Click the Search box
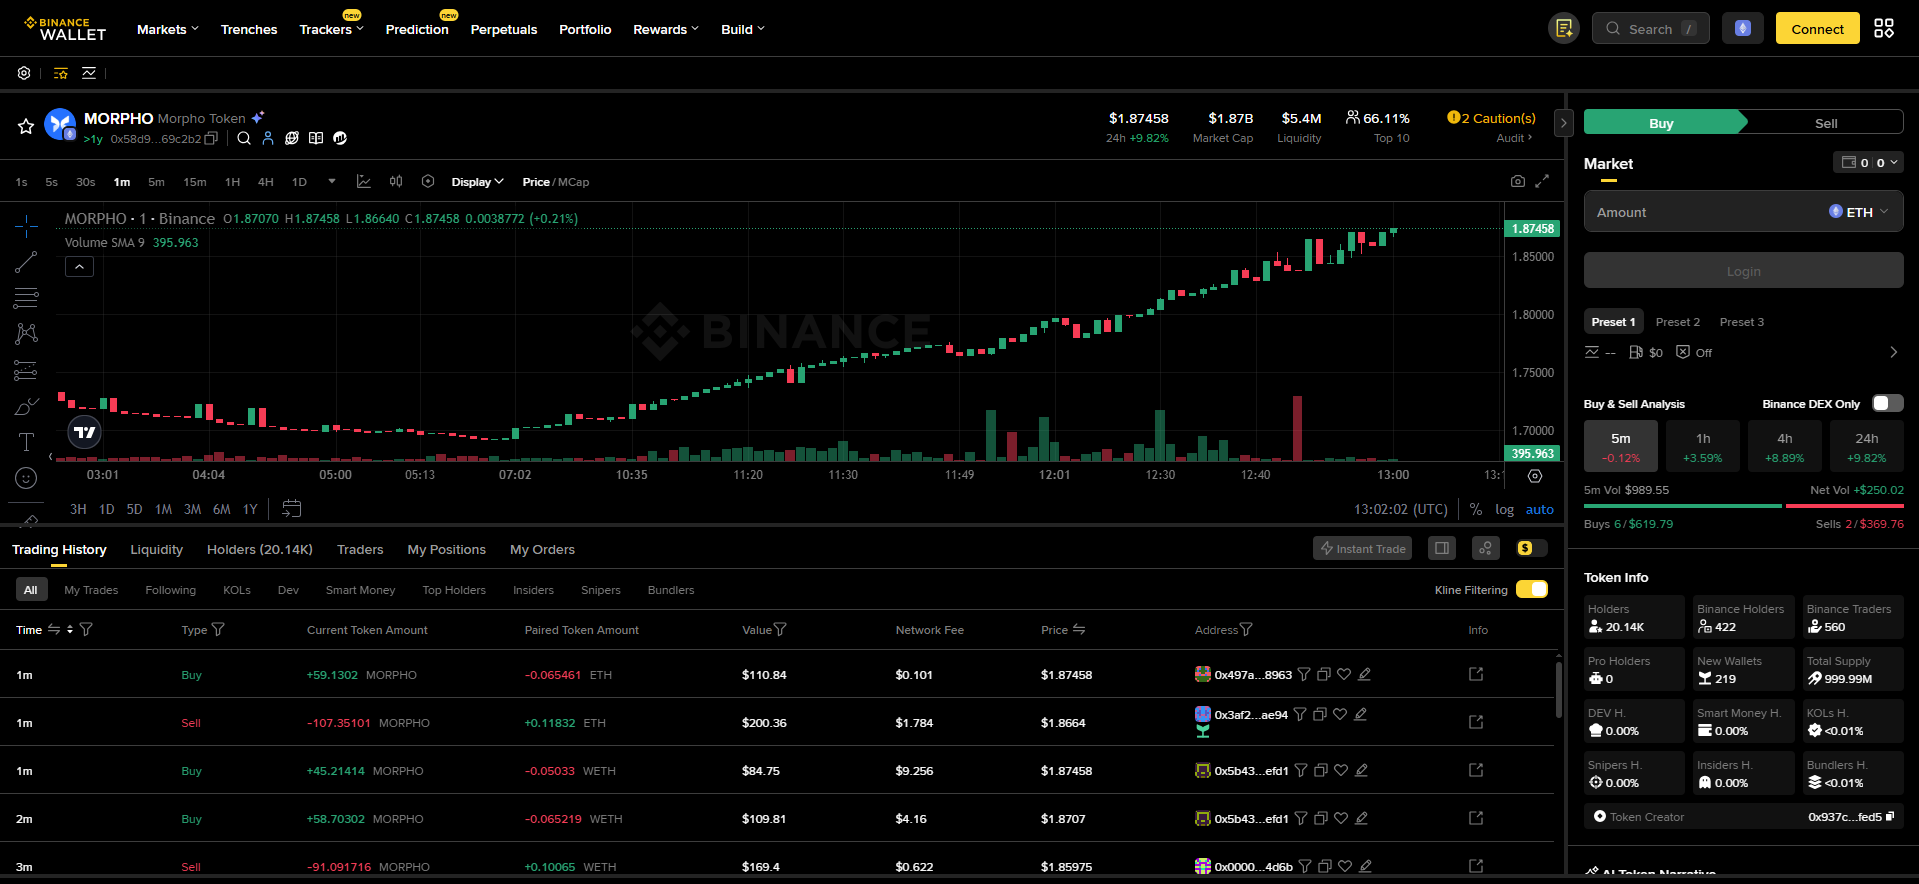 click(1650, 28)
